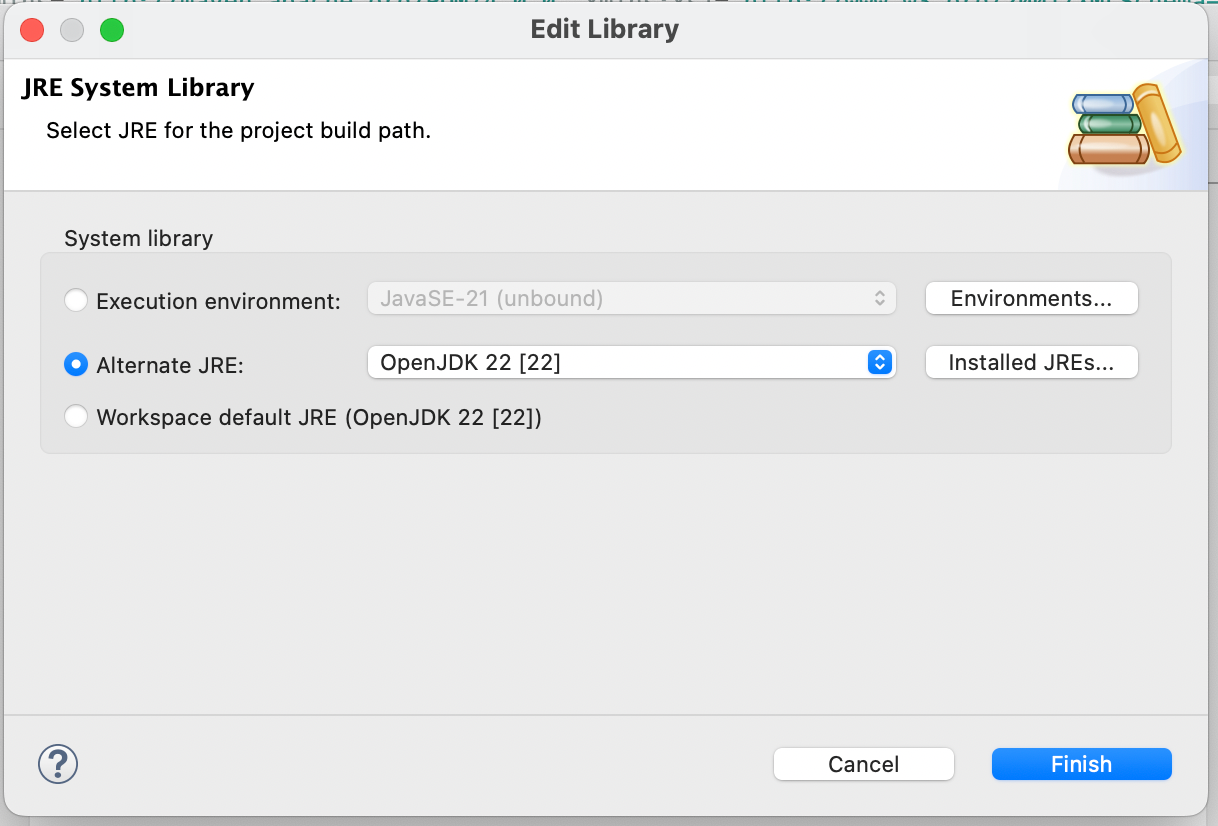This screenshot has width=1218, height=826.
Task: Click the JRE System Library heading
Action: coord(138,88)
